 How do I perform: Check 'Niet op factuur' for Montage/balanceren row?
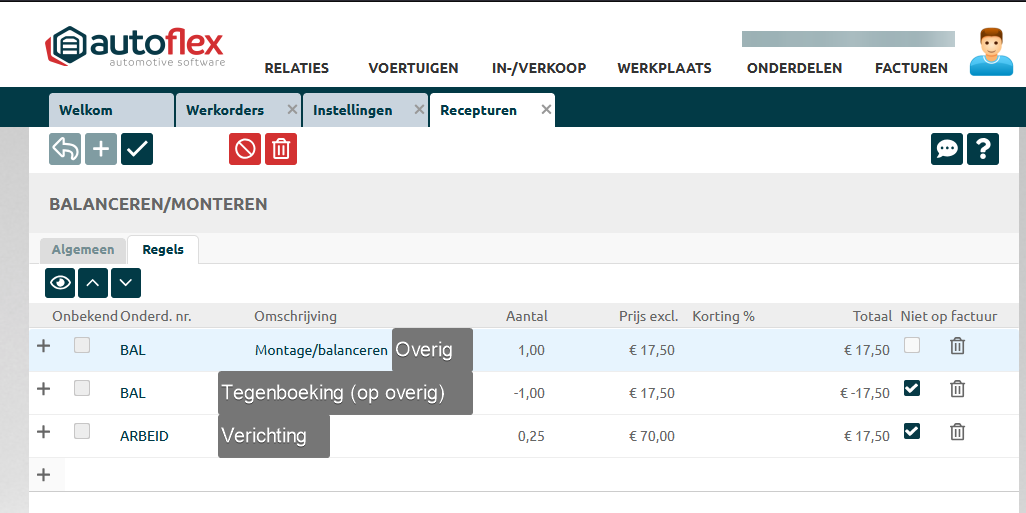[x=912, y=345]
